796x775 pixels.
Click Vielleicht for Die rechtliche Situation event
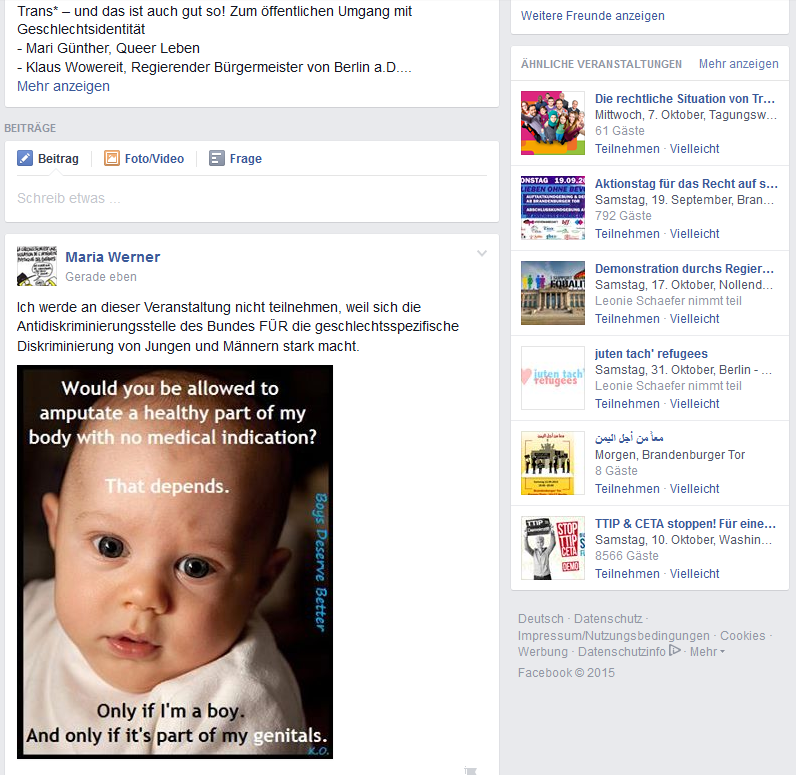tap(694, 149)
